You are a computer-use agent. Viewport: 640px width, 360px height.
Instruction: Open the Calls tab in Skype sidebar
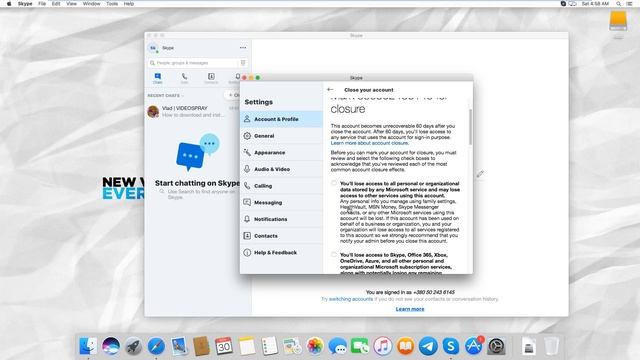[x=184, y=78]
